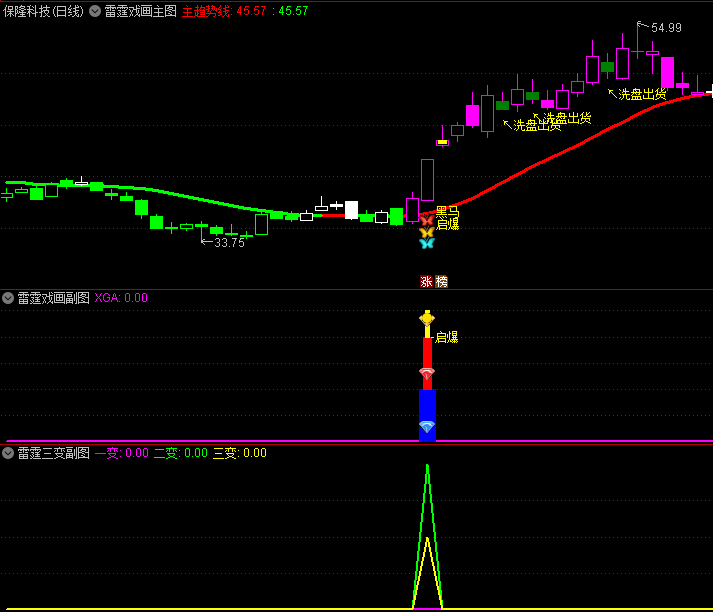Click the 黑马 signal label
This screenshot has width=713, height=612.
[x=447, y=211]
